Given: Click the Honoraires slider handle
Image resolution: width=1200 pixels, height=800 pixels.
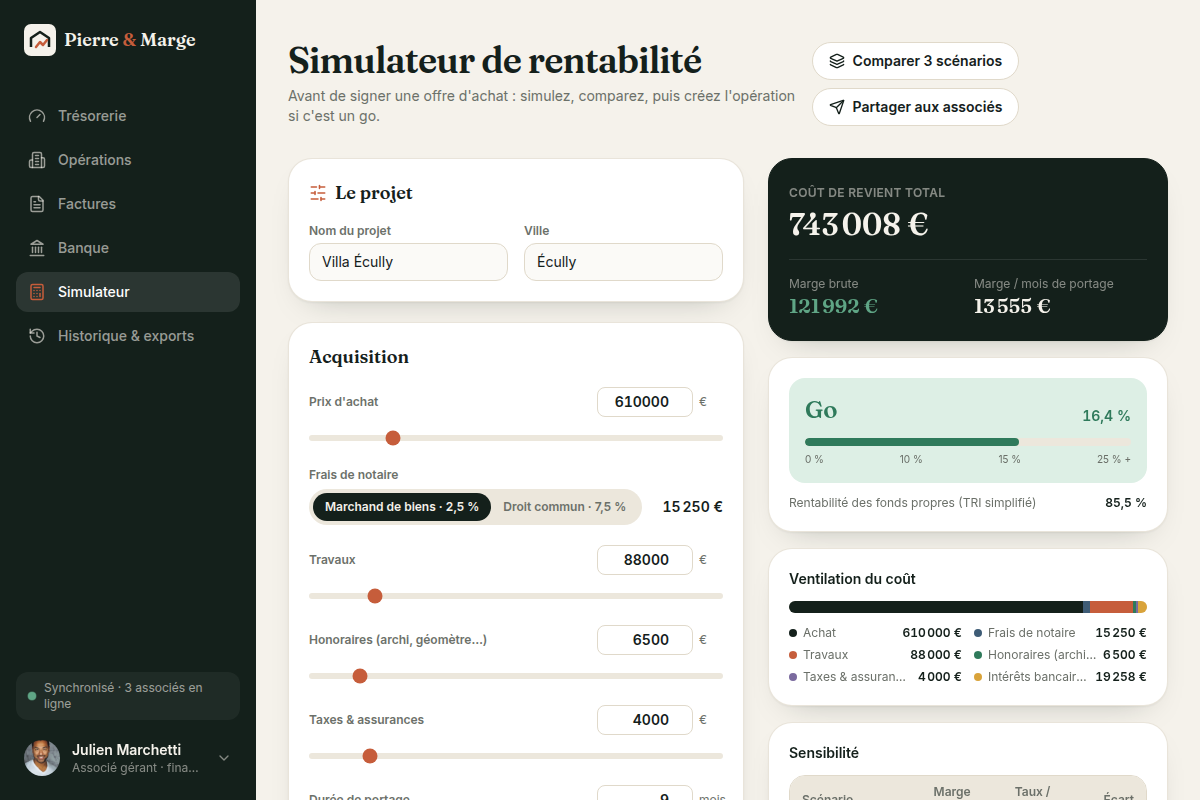Looking at the screenshot, I should (360, 676).
